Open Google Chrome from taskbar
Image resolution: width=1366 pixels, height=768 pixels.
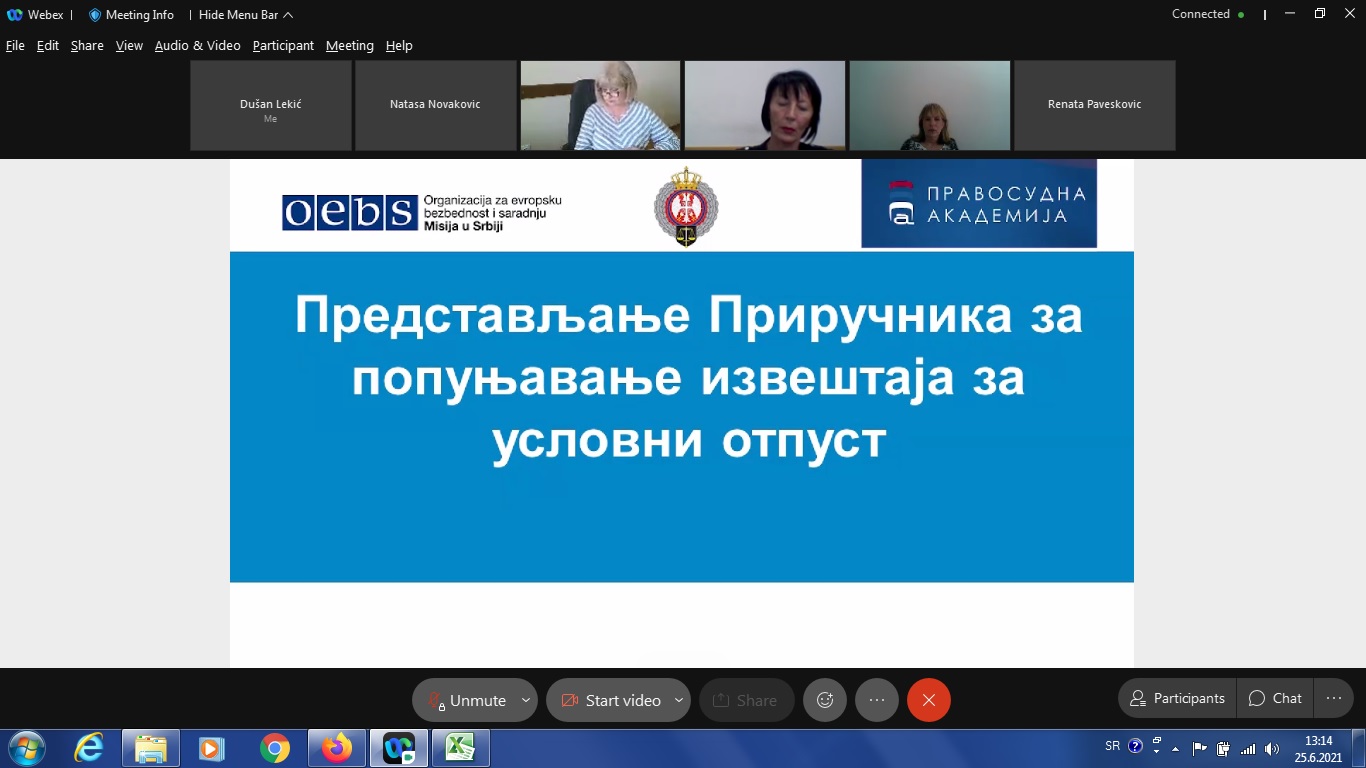(x=275, y=748)
